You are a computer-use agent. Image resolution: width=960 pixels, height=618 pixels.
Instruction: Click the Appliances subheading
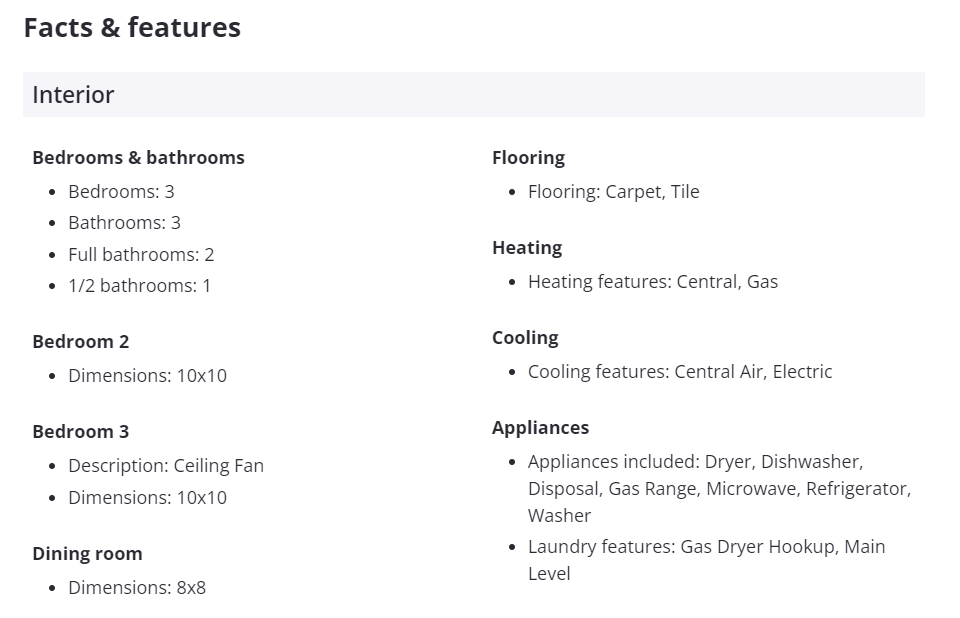(540, 428)
